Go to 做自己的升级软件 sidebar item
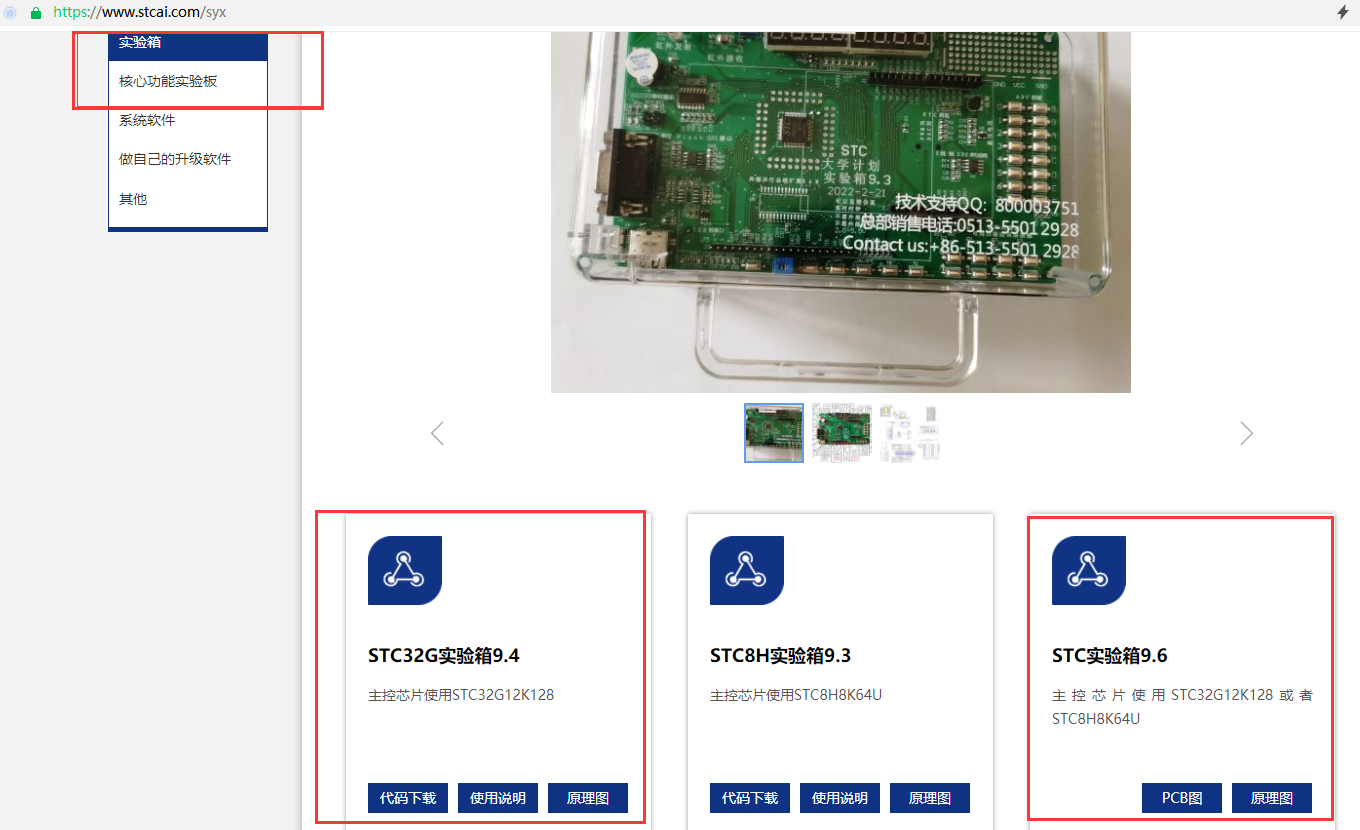This screenshot has height=830, width=1360. point(188,159)
